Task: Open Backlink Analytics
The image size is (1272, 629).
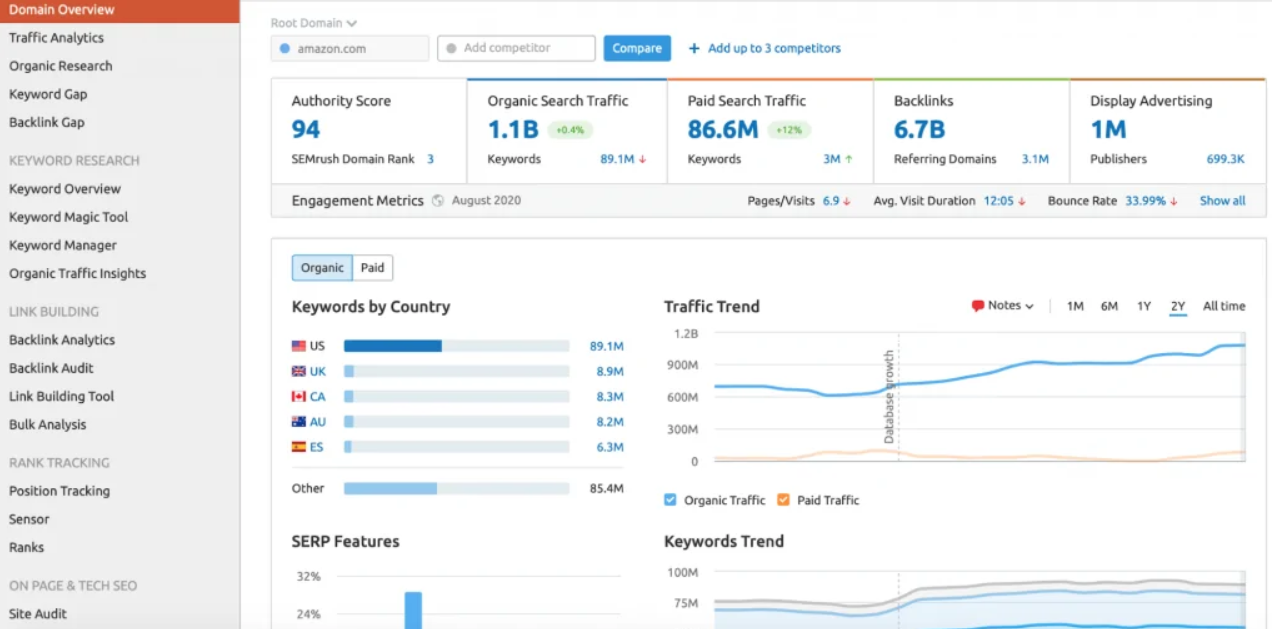Action: pyautogui.click(x=62, y=340)
